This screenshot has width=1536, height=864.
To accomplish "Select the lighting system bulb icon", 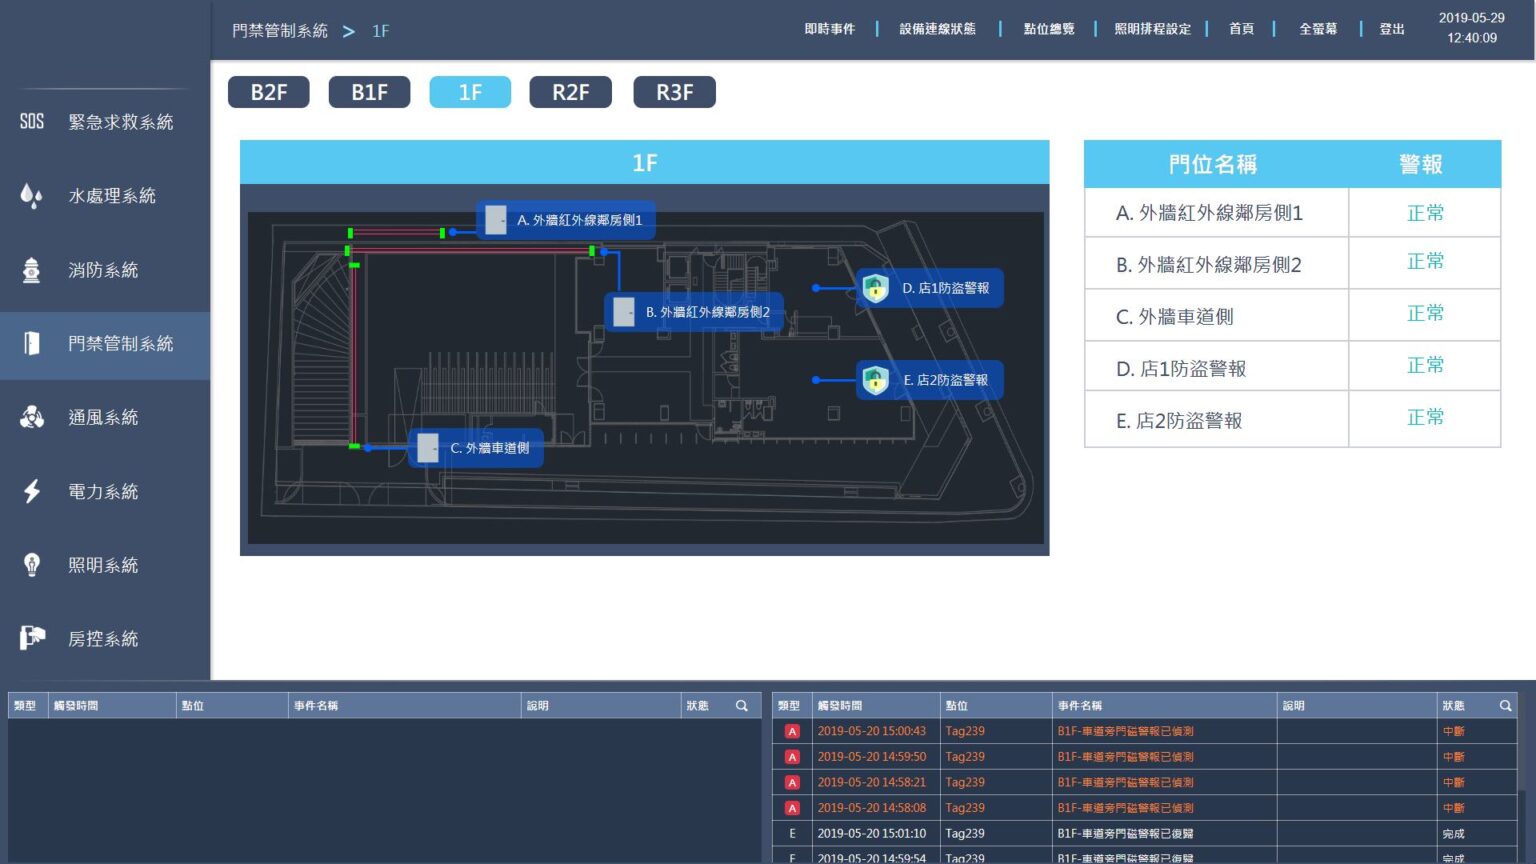I will [32, 565].
